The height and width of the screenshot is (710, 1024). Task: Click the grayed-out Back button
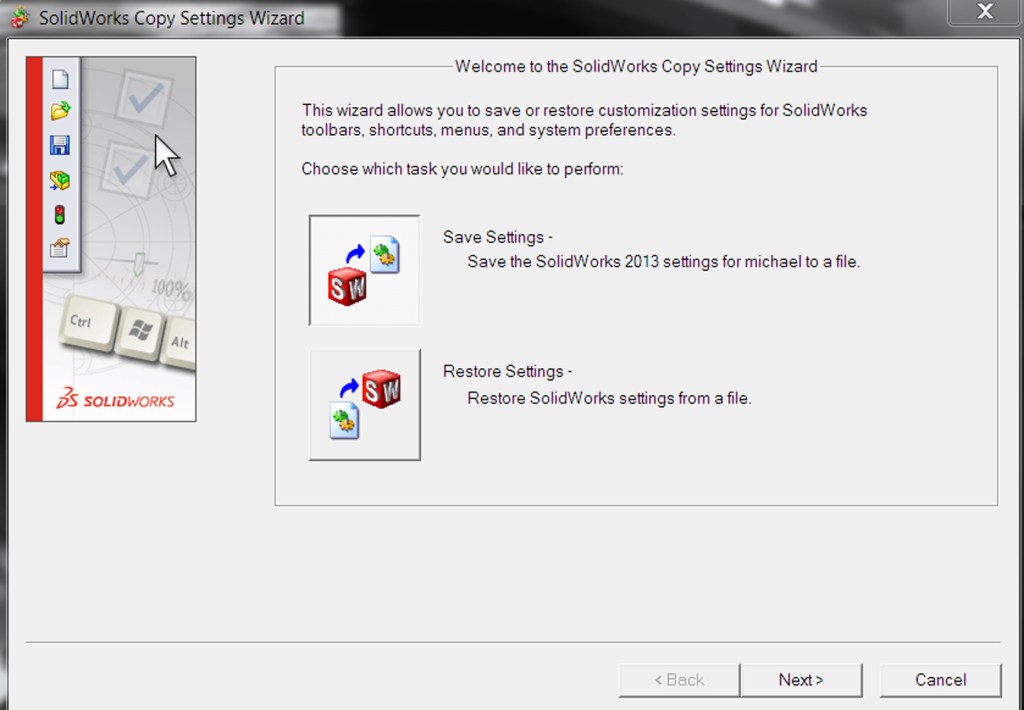(x=679, y=680)
